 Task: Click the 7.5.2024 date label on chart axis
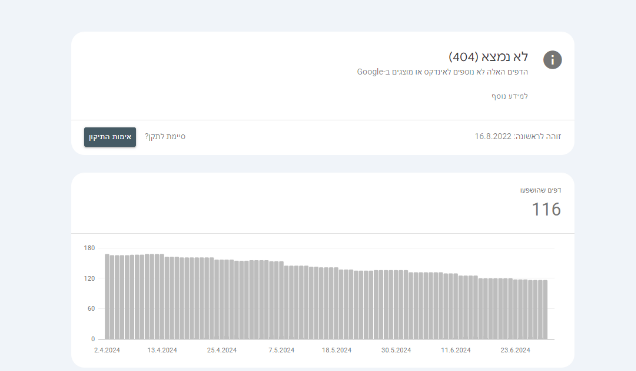point(281,350)
